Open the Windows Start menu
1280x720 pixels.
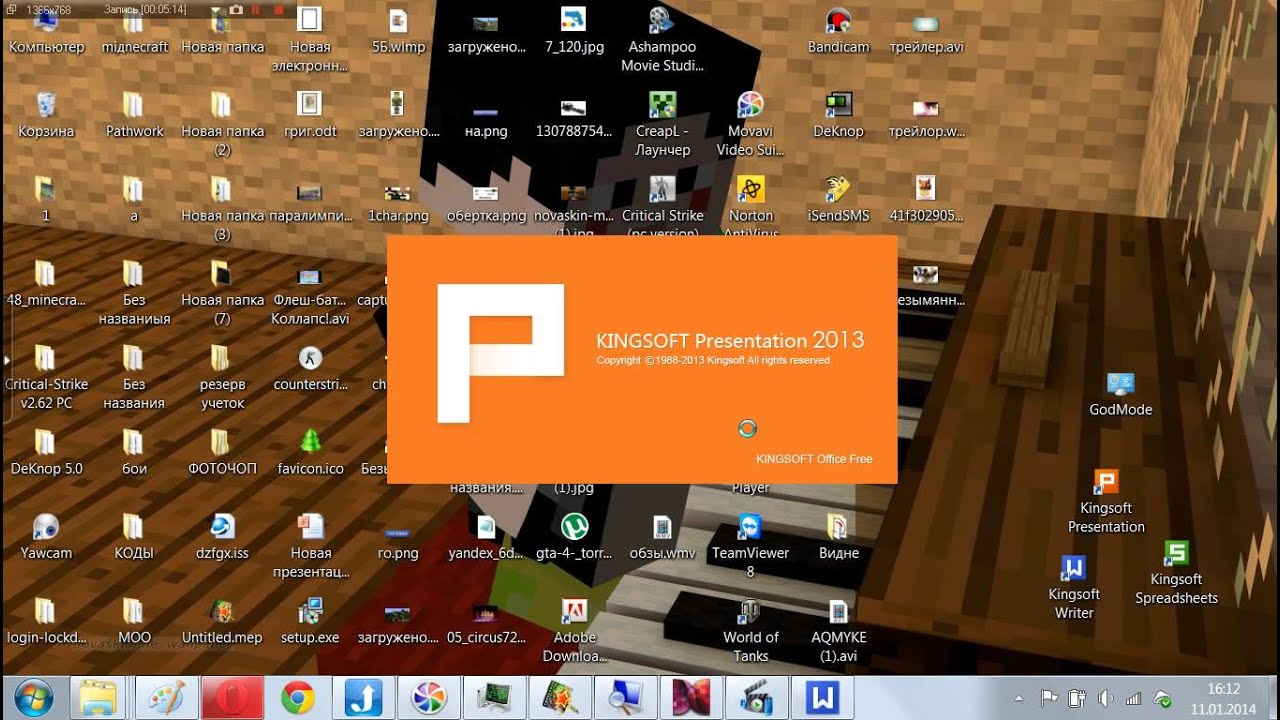coord(35,697)
